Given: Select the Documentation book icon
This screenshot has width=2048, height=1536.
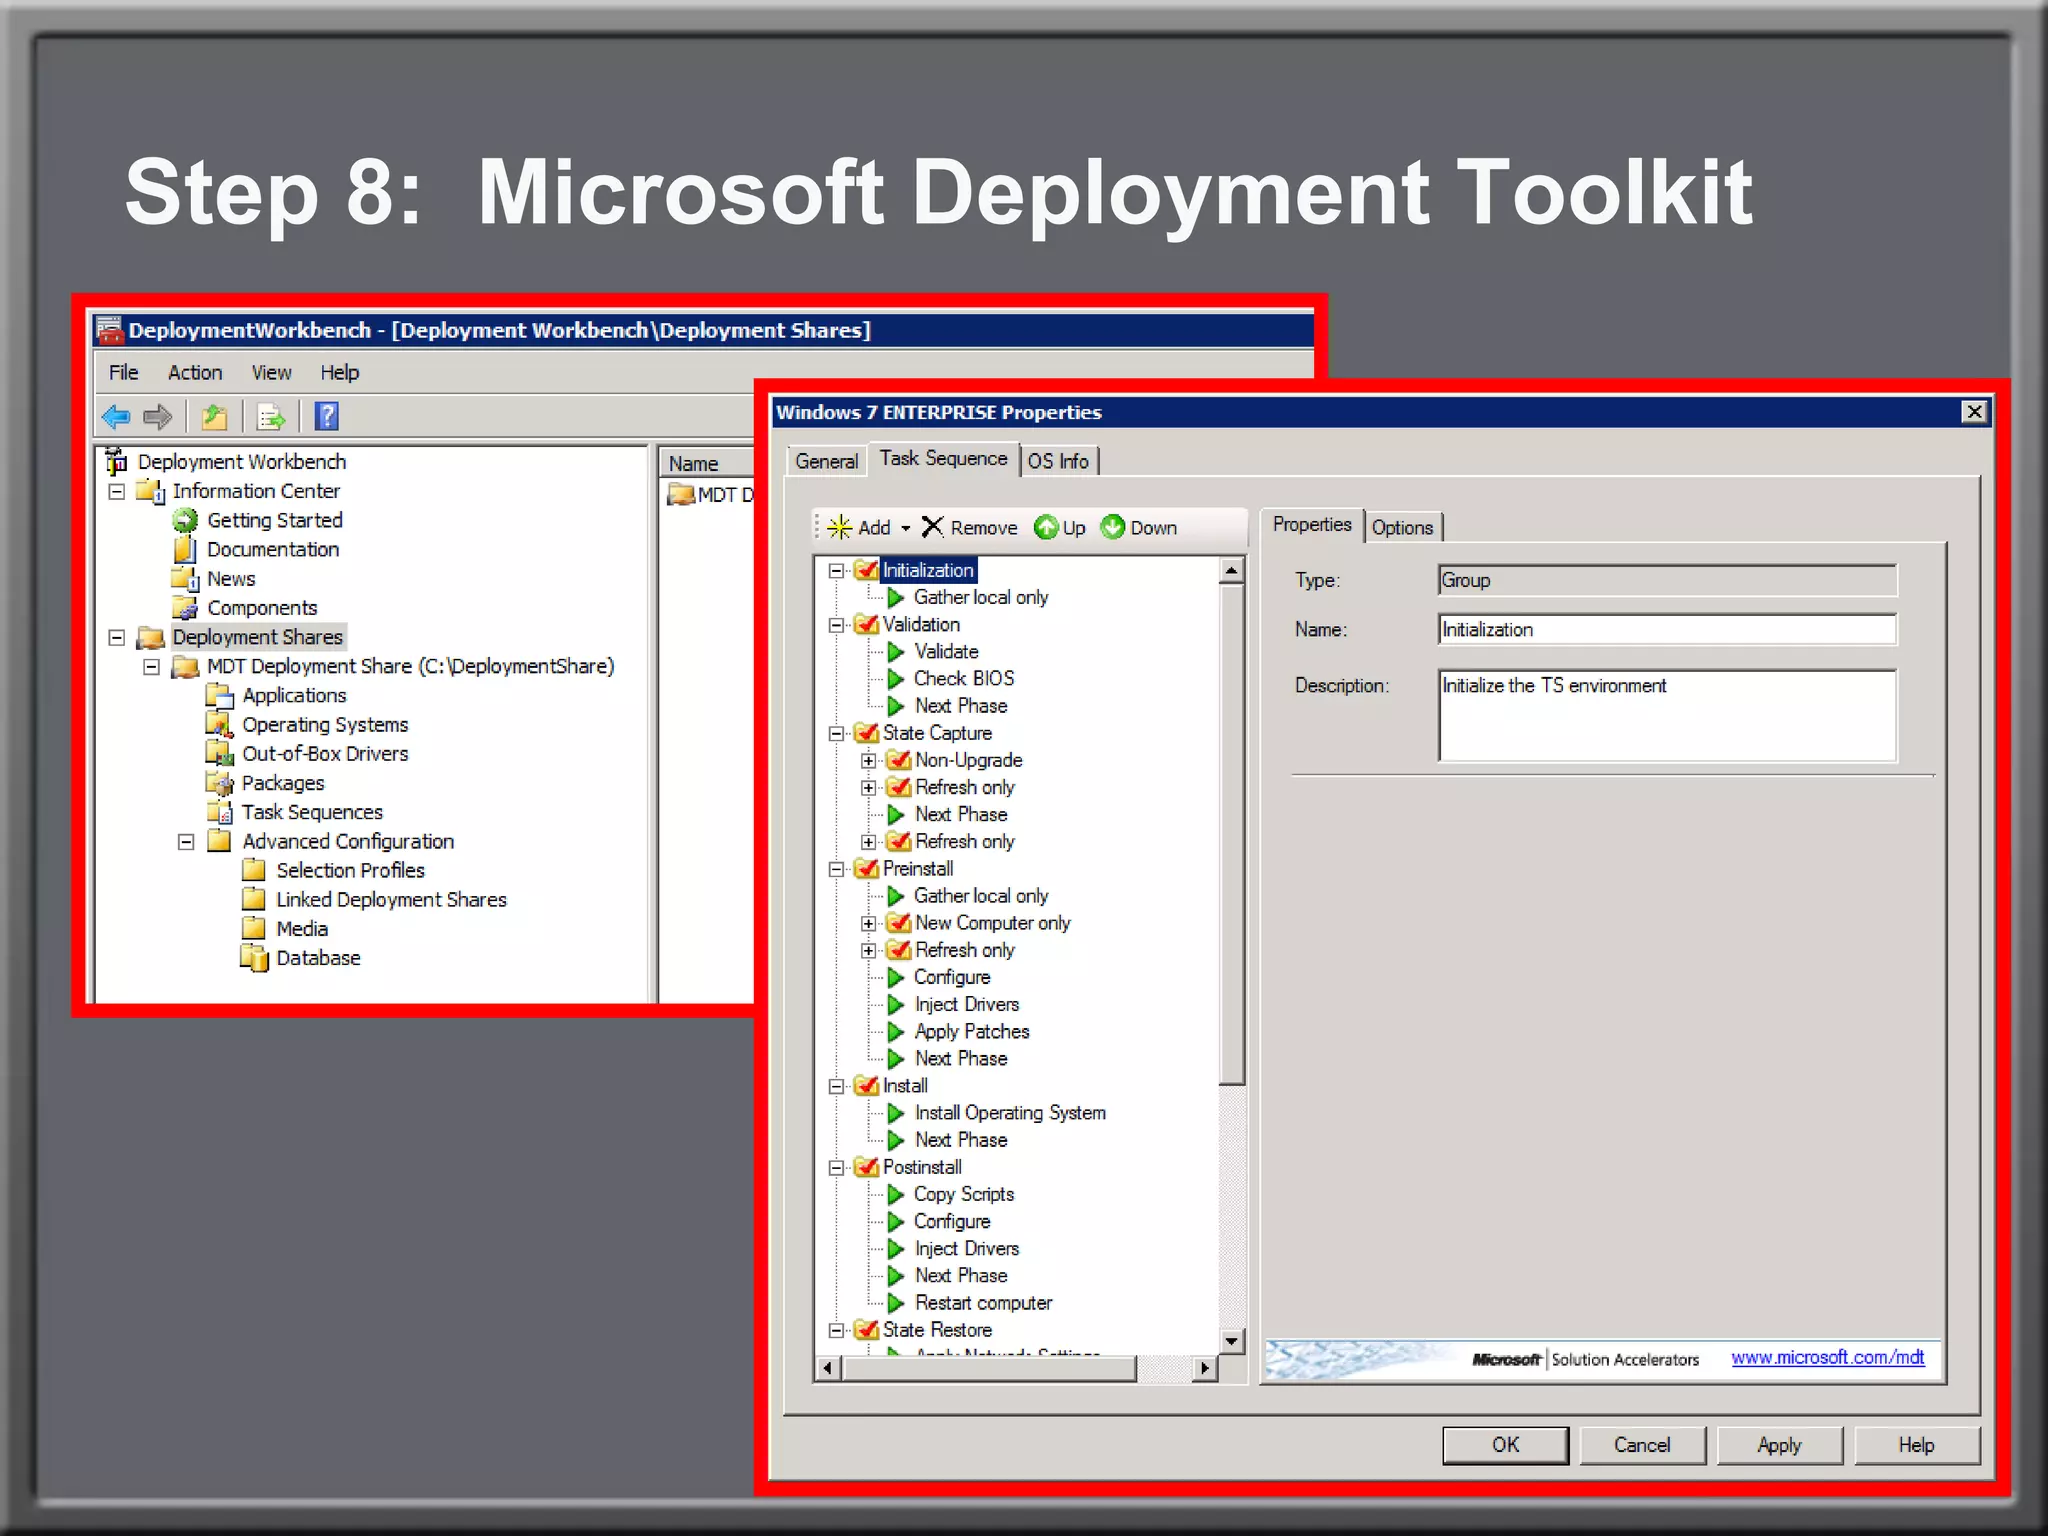Looking at the screenshot, I should coord(184,550).
